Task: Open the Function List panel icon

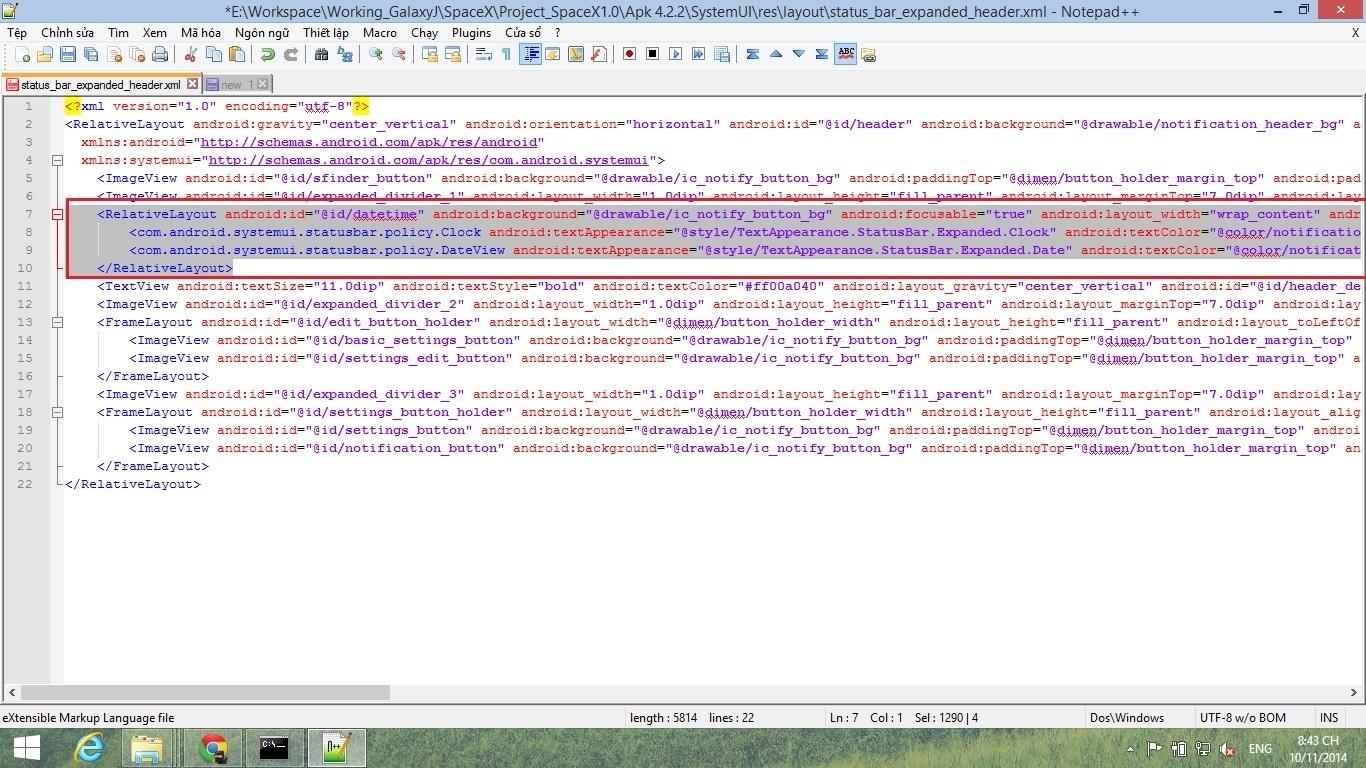Action: point(599,54)
